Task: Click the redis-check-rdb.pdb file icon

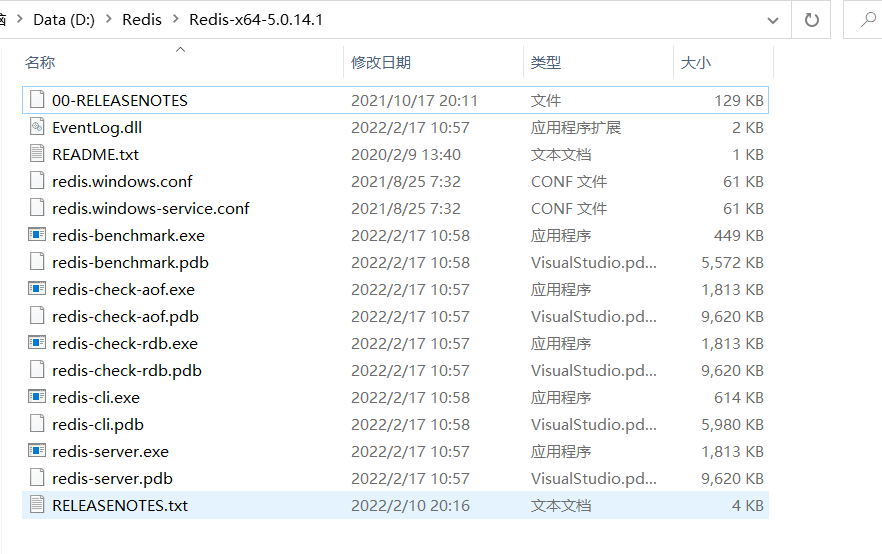Action: point(37,370)
